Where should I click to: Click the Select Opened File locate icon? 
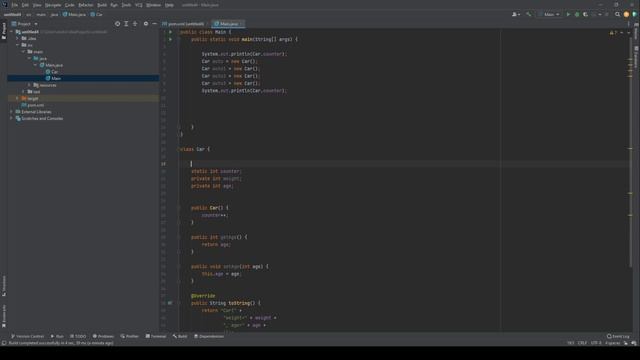[118, 24]
